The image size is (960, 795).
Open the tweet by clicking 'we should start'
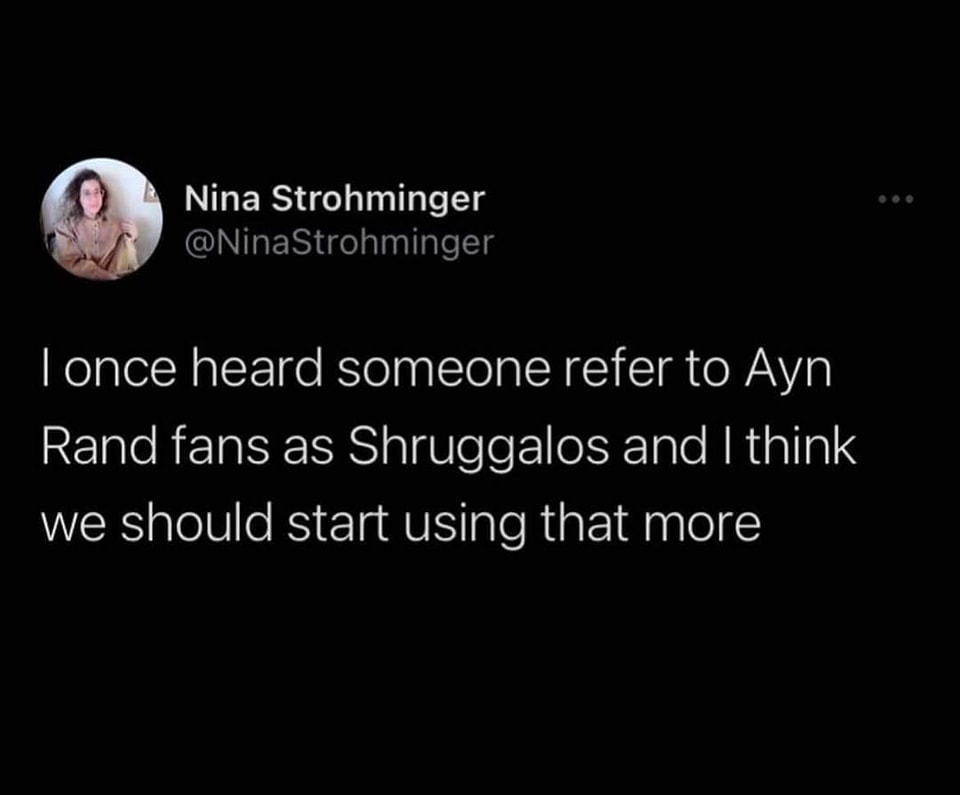coord(216,524)
